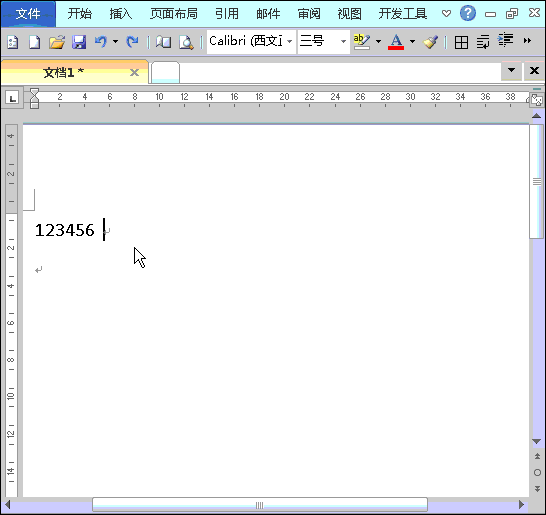Open the 文件 menu
The width and height of the screenshot is (546, 515).
pos(28,14)
